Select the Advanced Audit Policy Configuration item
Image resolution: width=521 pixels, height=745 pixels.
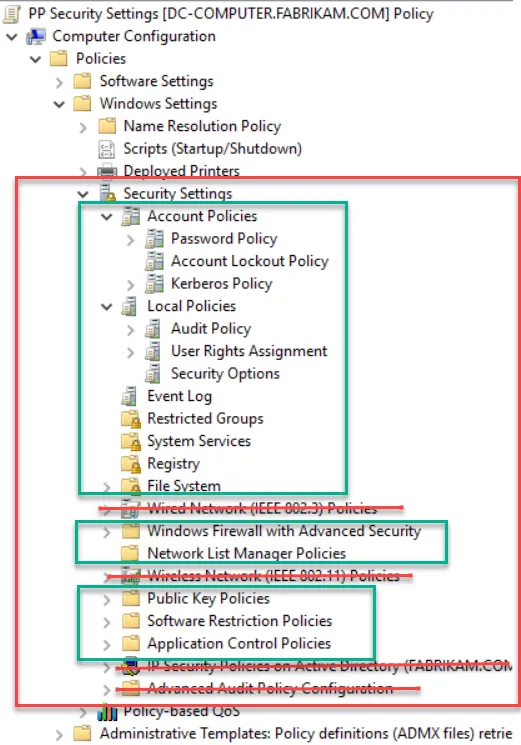pyautogui.click(x=270, y=688)
